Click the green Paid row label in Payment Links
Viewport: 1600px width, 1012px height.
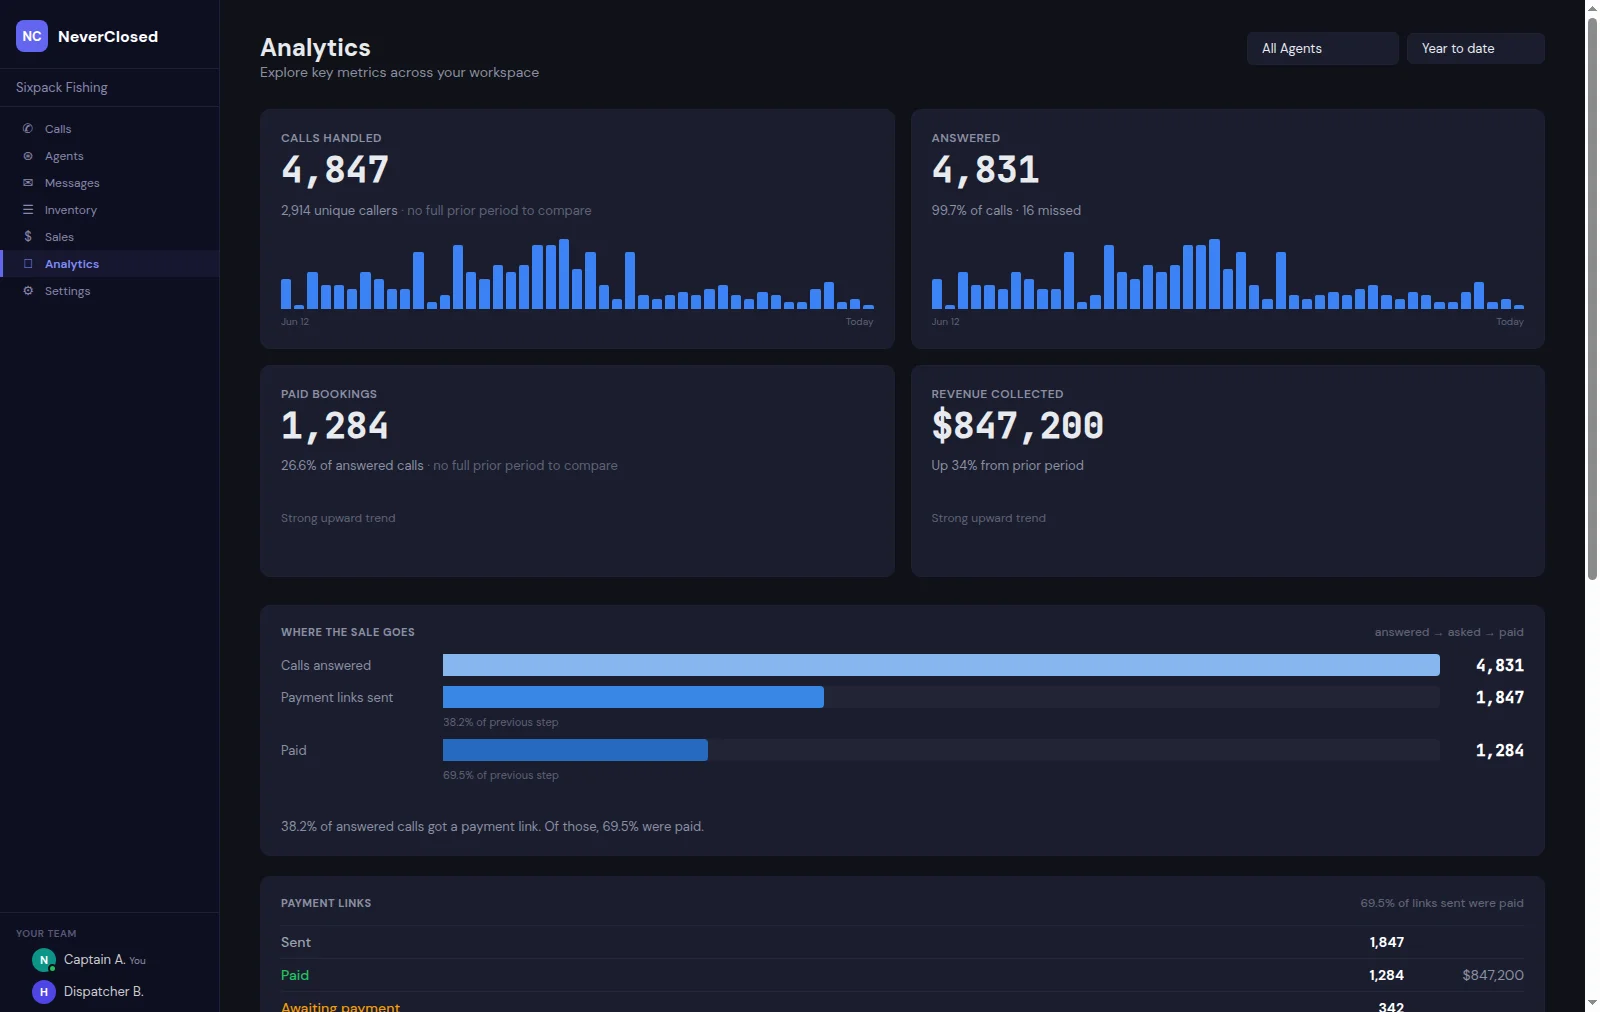click(295, 975)
